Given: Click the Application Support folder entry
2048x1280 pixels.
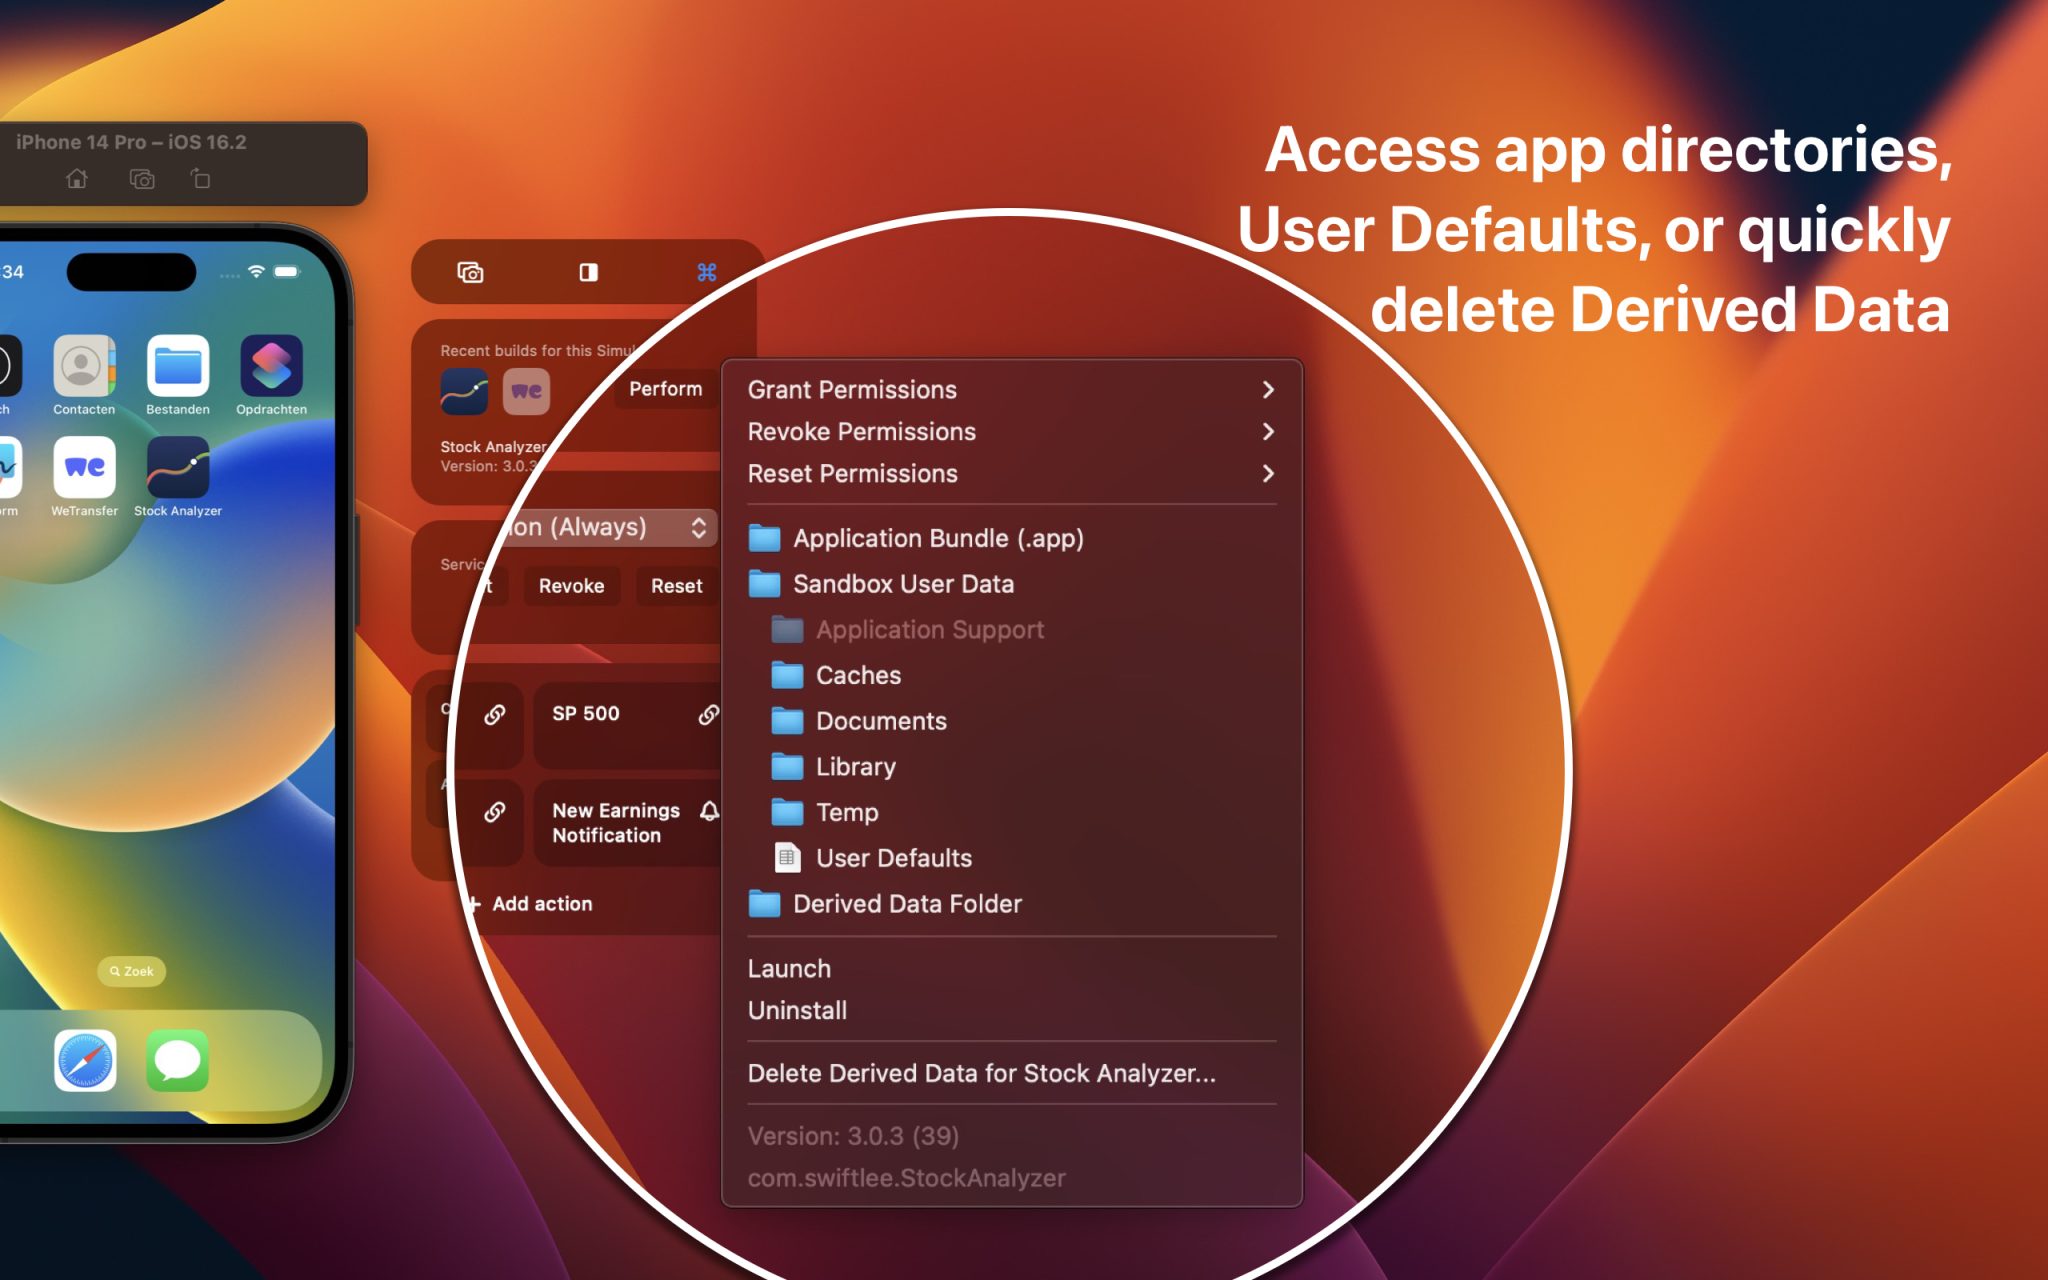Looking at the screenshot, I should tap(1012, 630).
